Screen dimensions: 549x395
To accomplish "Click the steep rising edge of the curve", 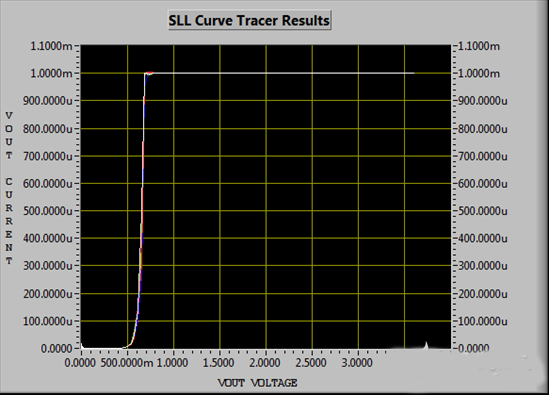I will pos(142,210).
